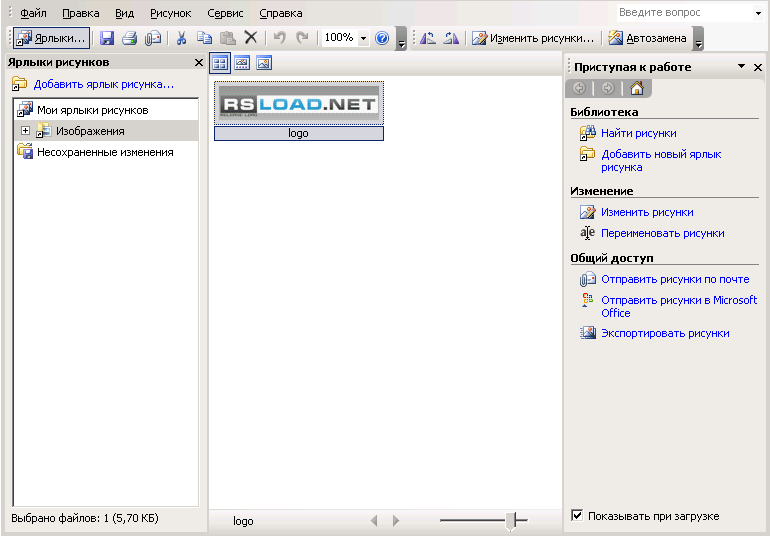Image resolution: width=770 pixels, height=536 pixels.
Task: Open the 100% zoom dropdown
Action: [363, 38]
